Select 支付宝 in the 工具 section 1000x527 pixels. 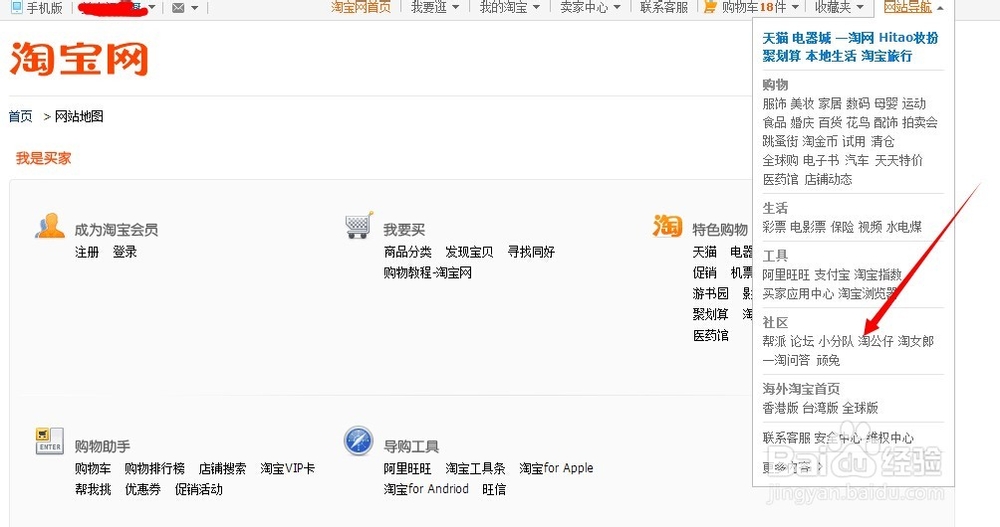coord(832,274)
